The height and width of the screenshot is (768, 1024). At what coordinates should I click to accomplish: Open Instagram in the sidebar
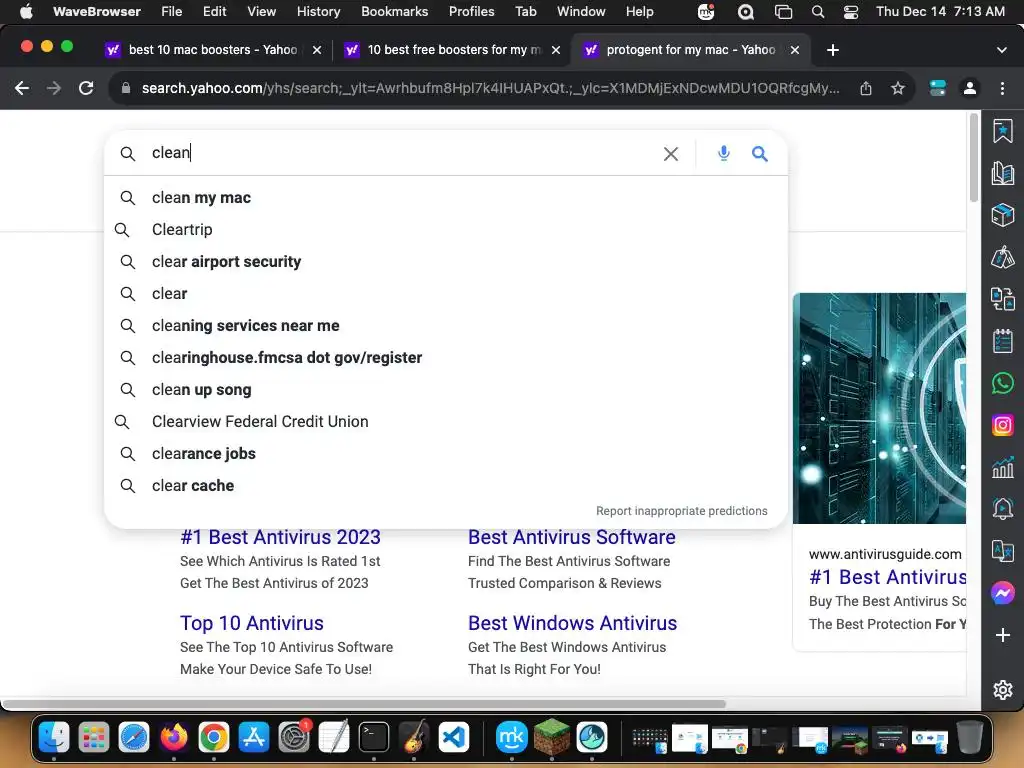[1002, 425]
